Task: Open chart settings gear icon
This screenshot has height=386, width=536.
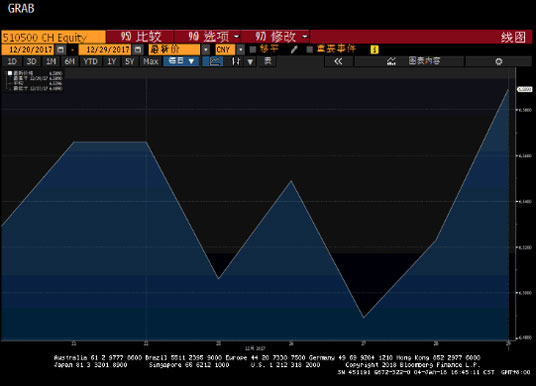Action: (x=499, y=62)
